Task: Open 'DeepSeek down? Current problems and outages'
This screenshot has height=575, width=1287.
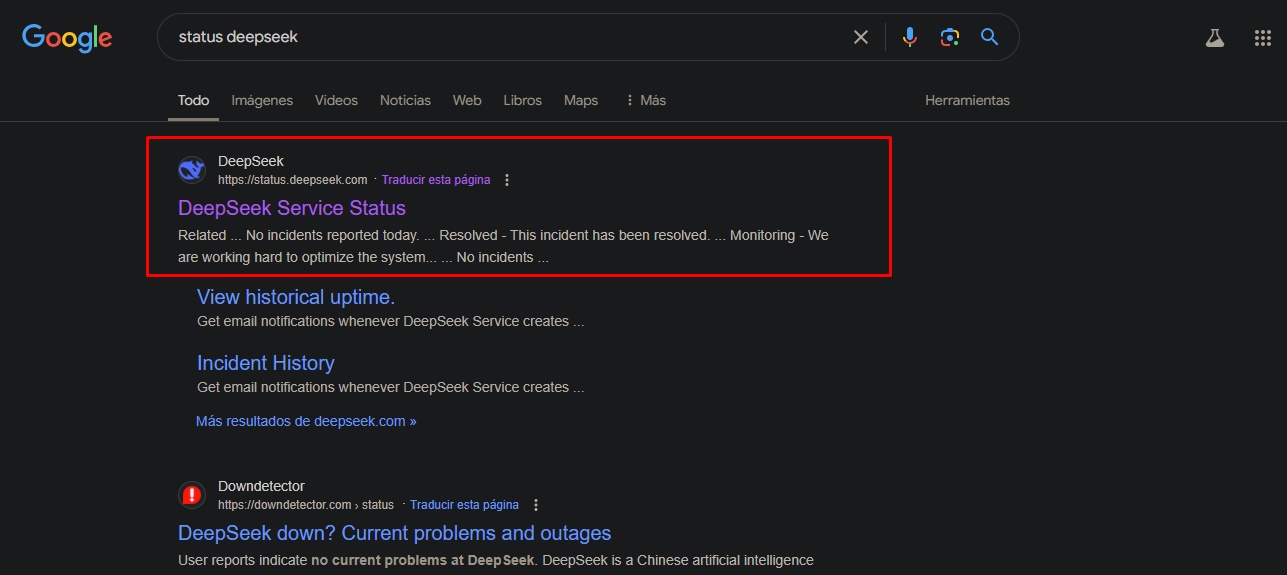Action: [394, 533]
